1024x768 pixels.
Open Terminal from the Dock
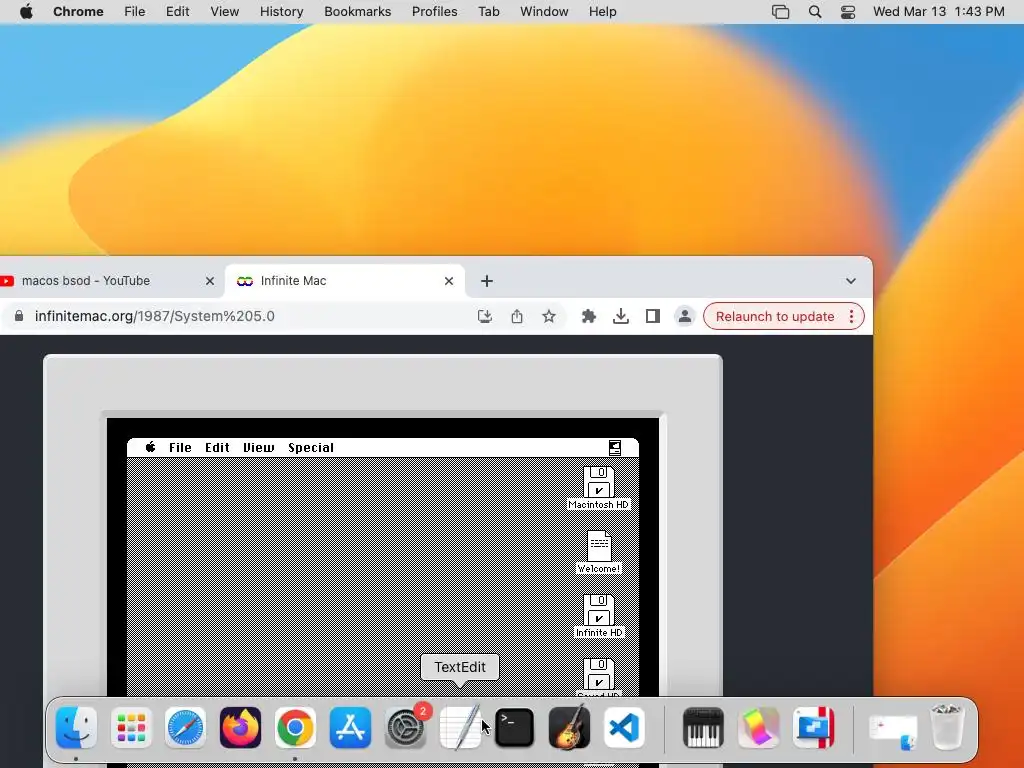pyautogui.click(x=515, y=728)
